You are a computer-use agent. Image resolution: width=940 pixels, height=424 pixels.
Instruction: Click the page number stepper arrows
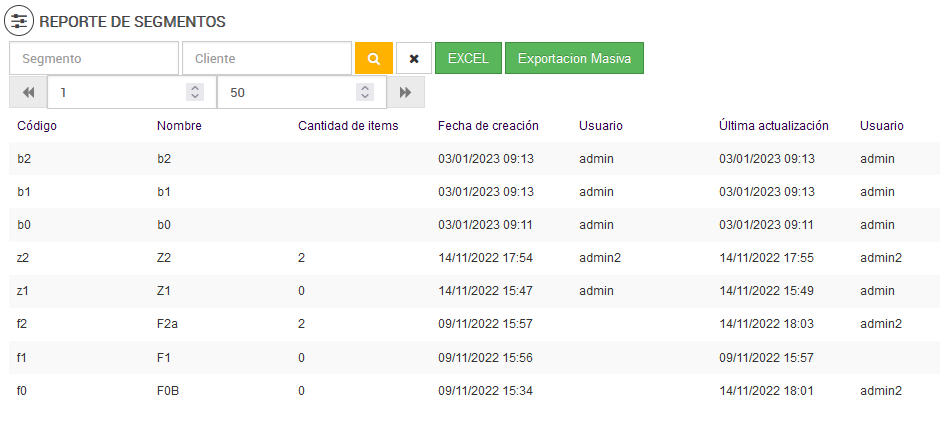195,92
